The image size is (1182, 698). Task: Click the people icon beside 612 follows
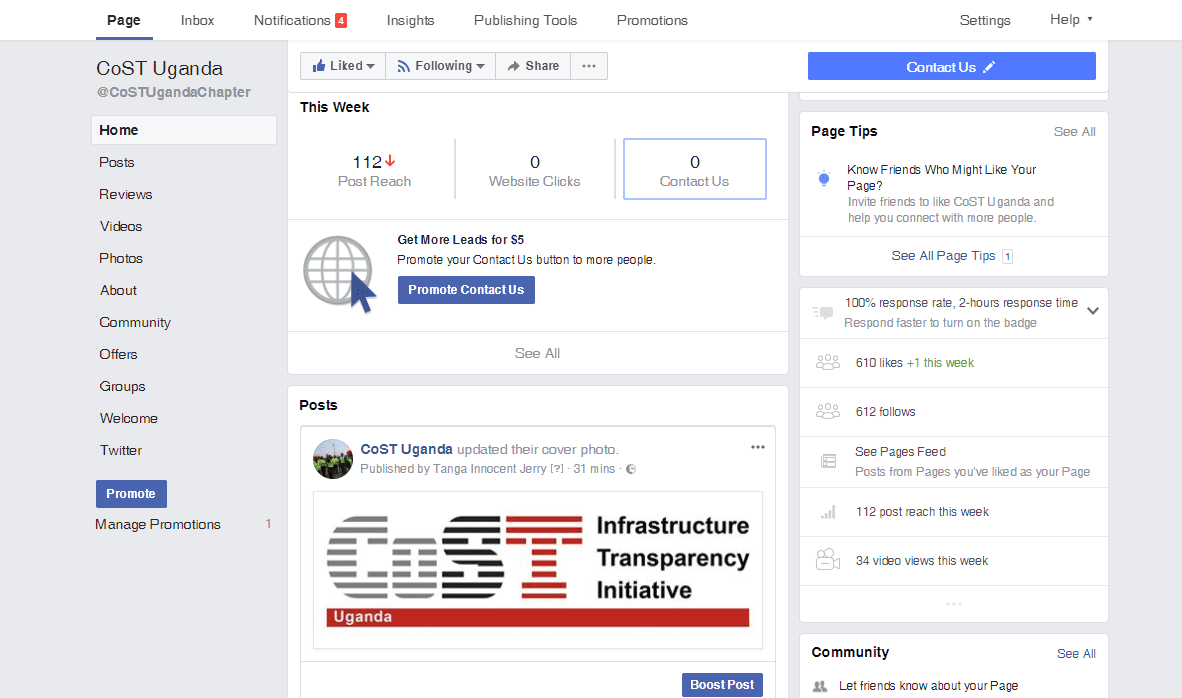[x=828, y=412]
